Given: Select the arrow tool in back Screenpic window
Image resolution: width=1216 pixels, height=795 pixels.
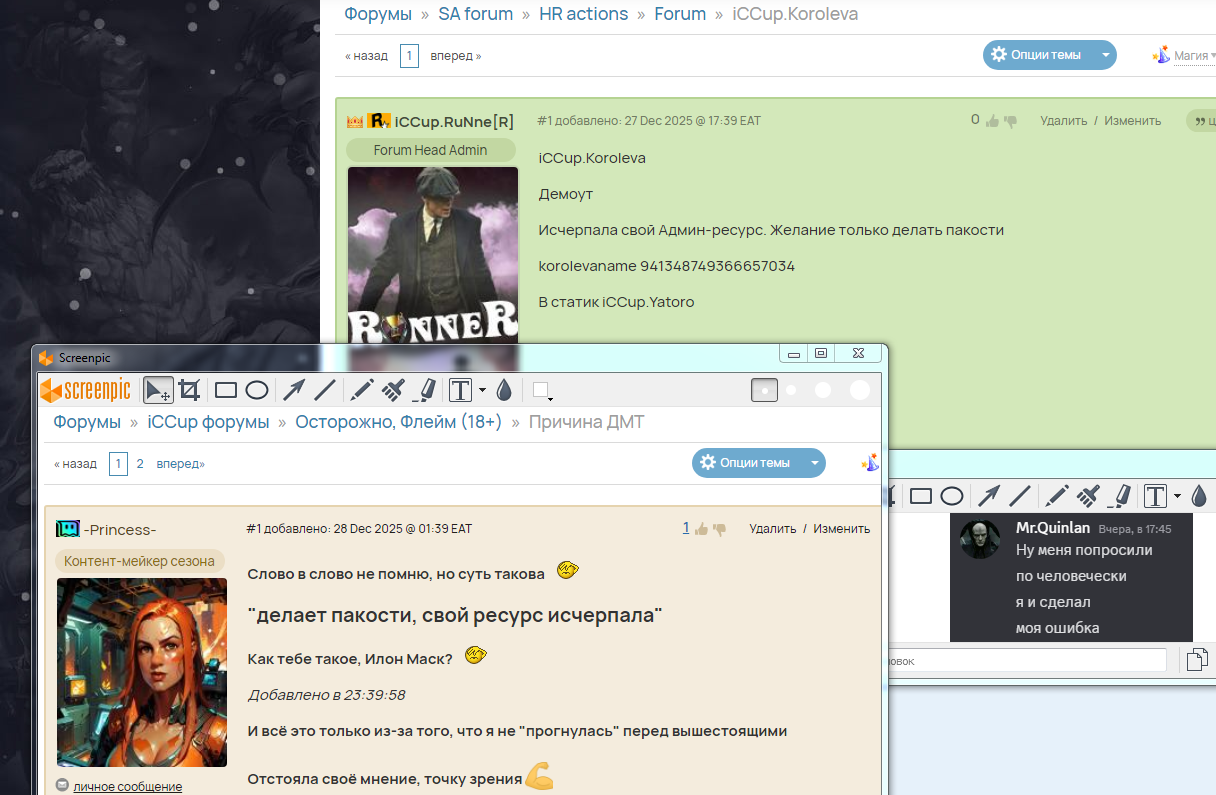Looking at the screenshot, I should 988,495.
